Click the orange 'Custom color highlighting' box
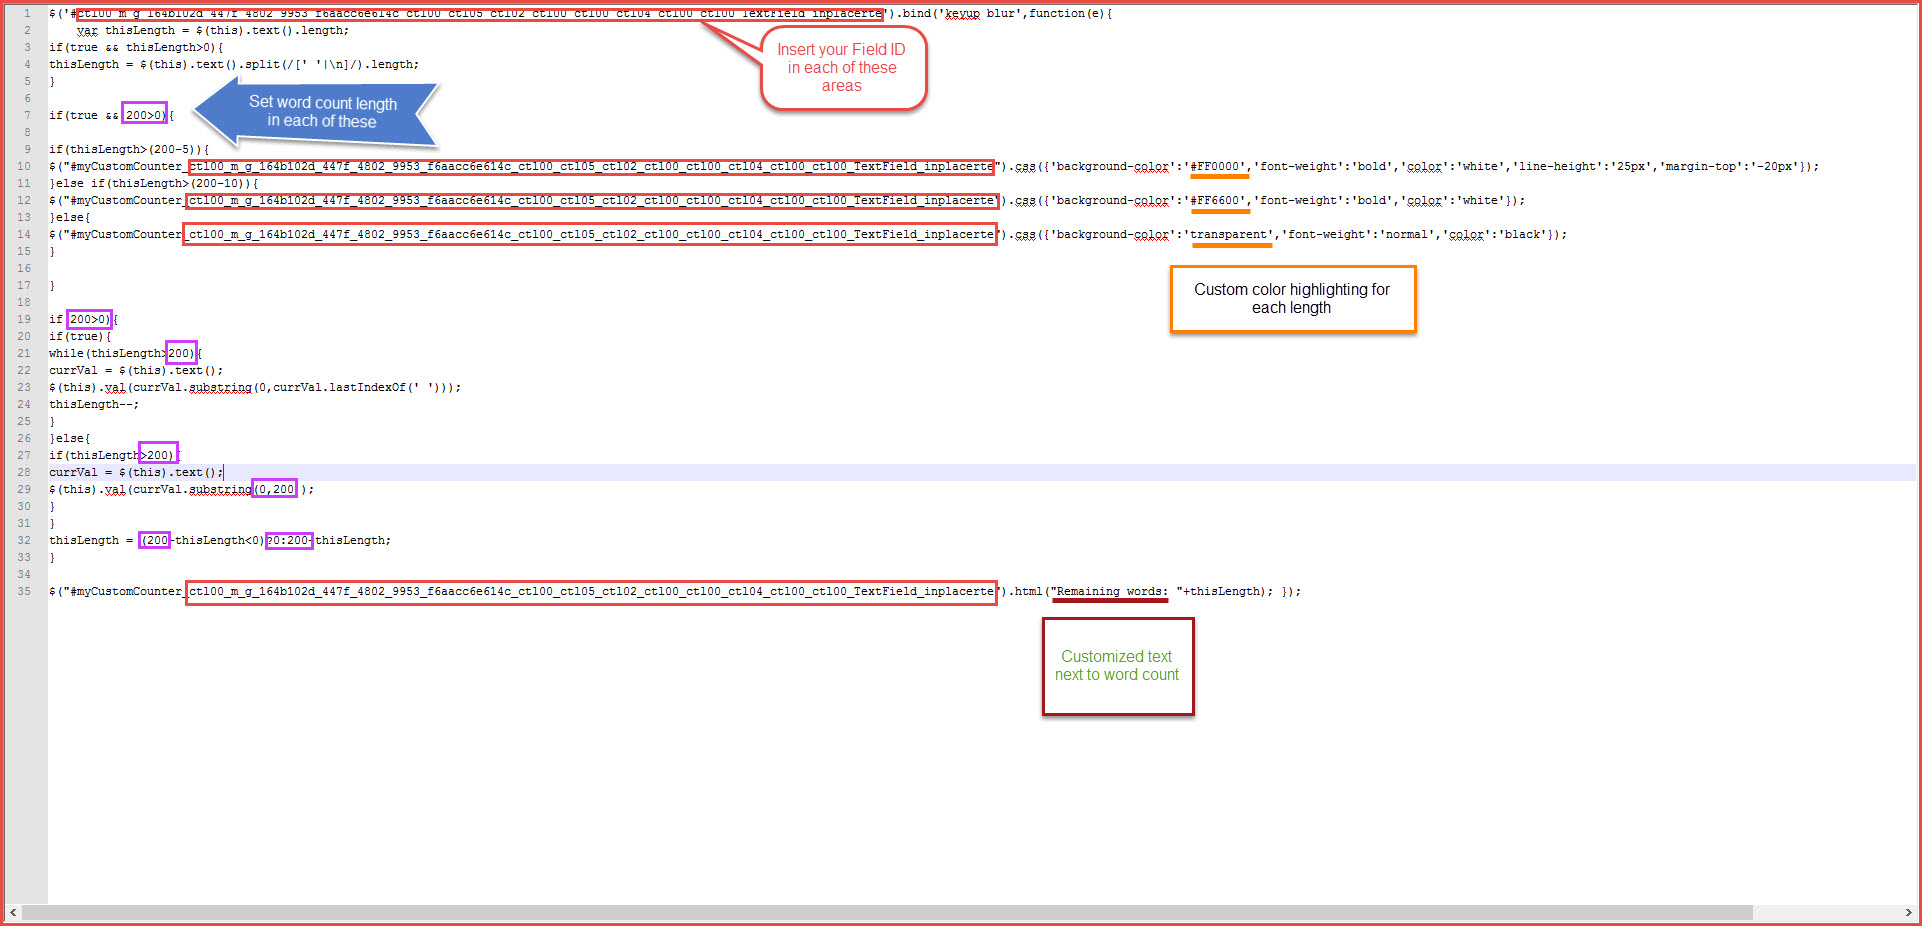Screen dimensions: 1922x926 point(1292,299)
